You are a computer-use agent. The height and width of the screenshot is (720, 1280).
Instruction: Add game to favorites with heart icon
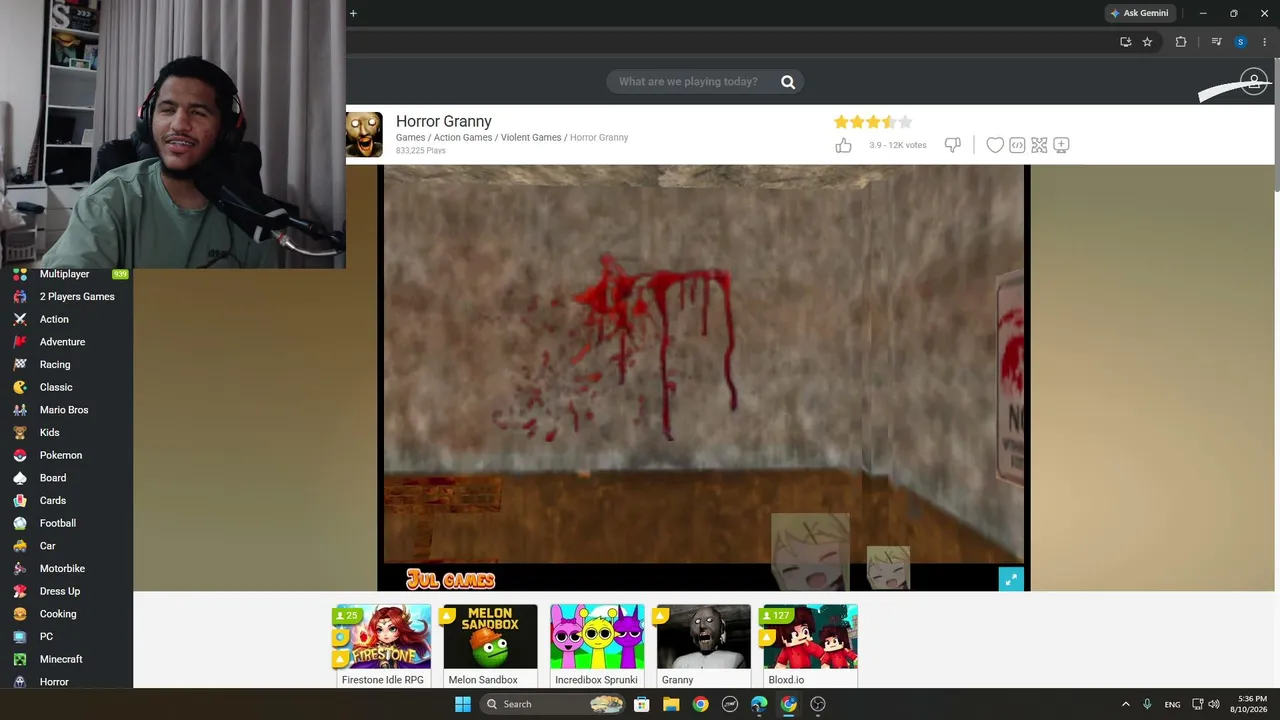(995, 145)
